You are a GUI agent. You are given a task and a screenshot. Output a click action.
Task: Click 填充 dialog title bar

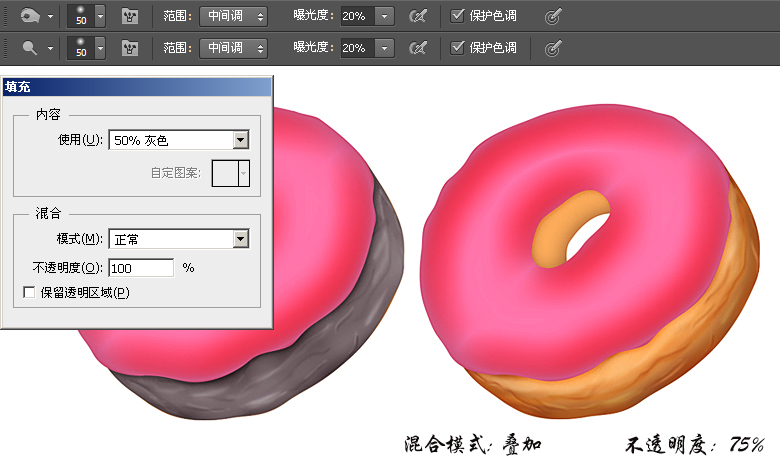pyautogui.click(x=137, y=87)
